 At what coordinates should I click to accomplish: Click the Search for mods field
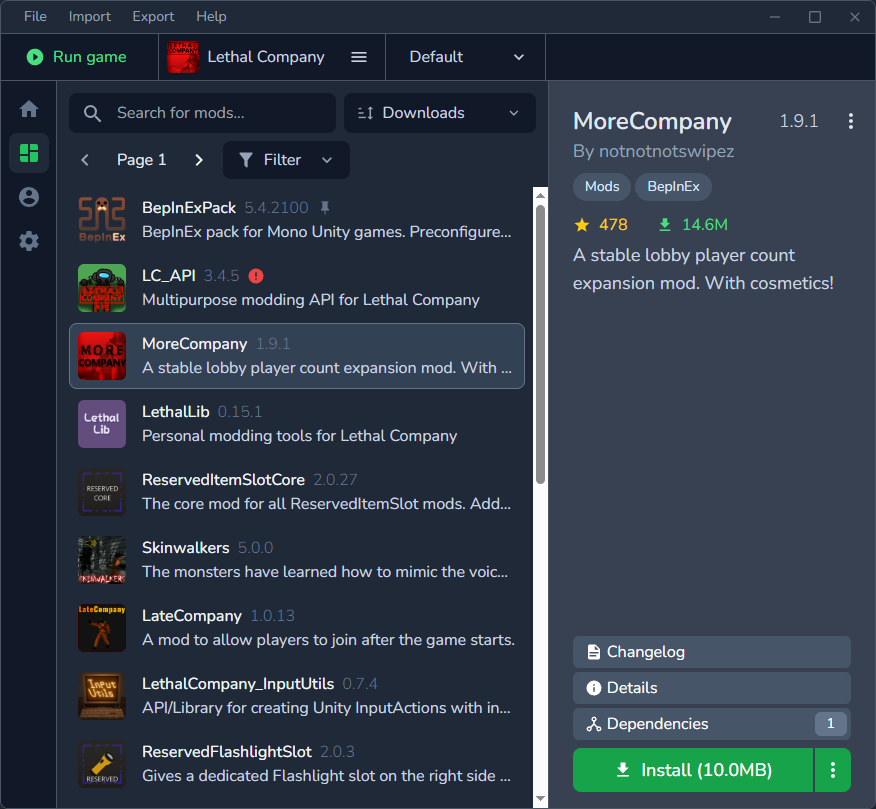(202, 113)
